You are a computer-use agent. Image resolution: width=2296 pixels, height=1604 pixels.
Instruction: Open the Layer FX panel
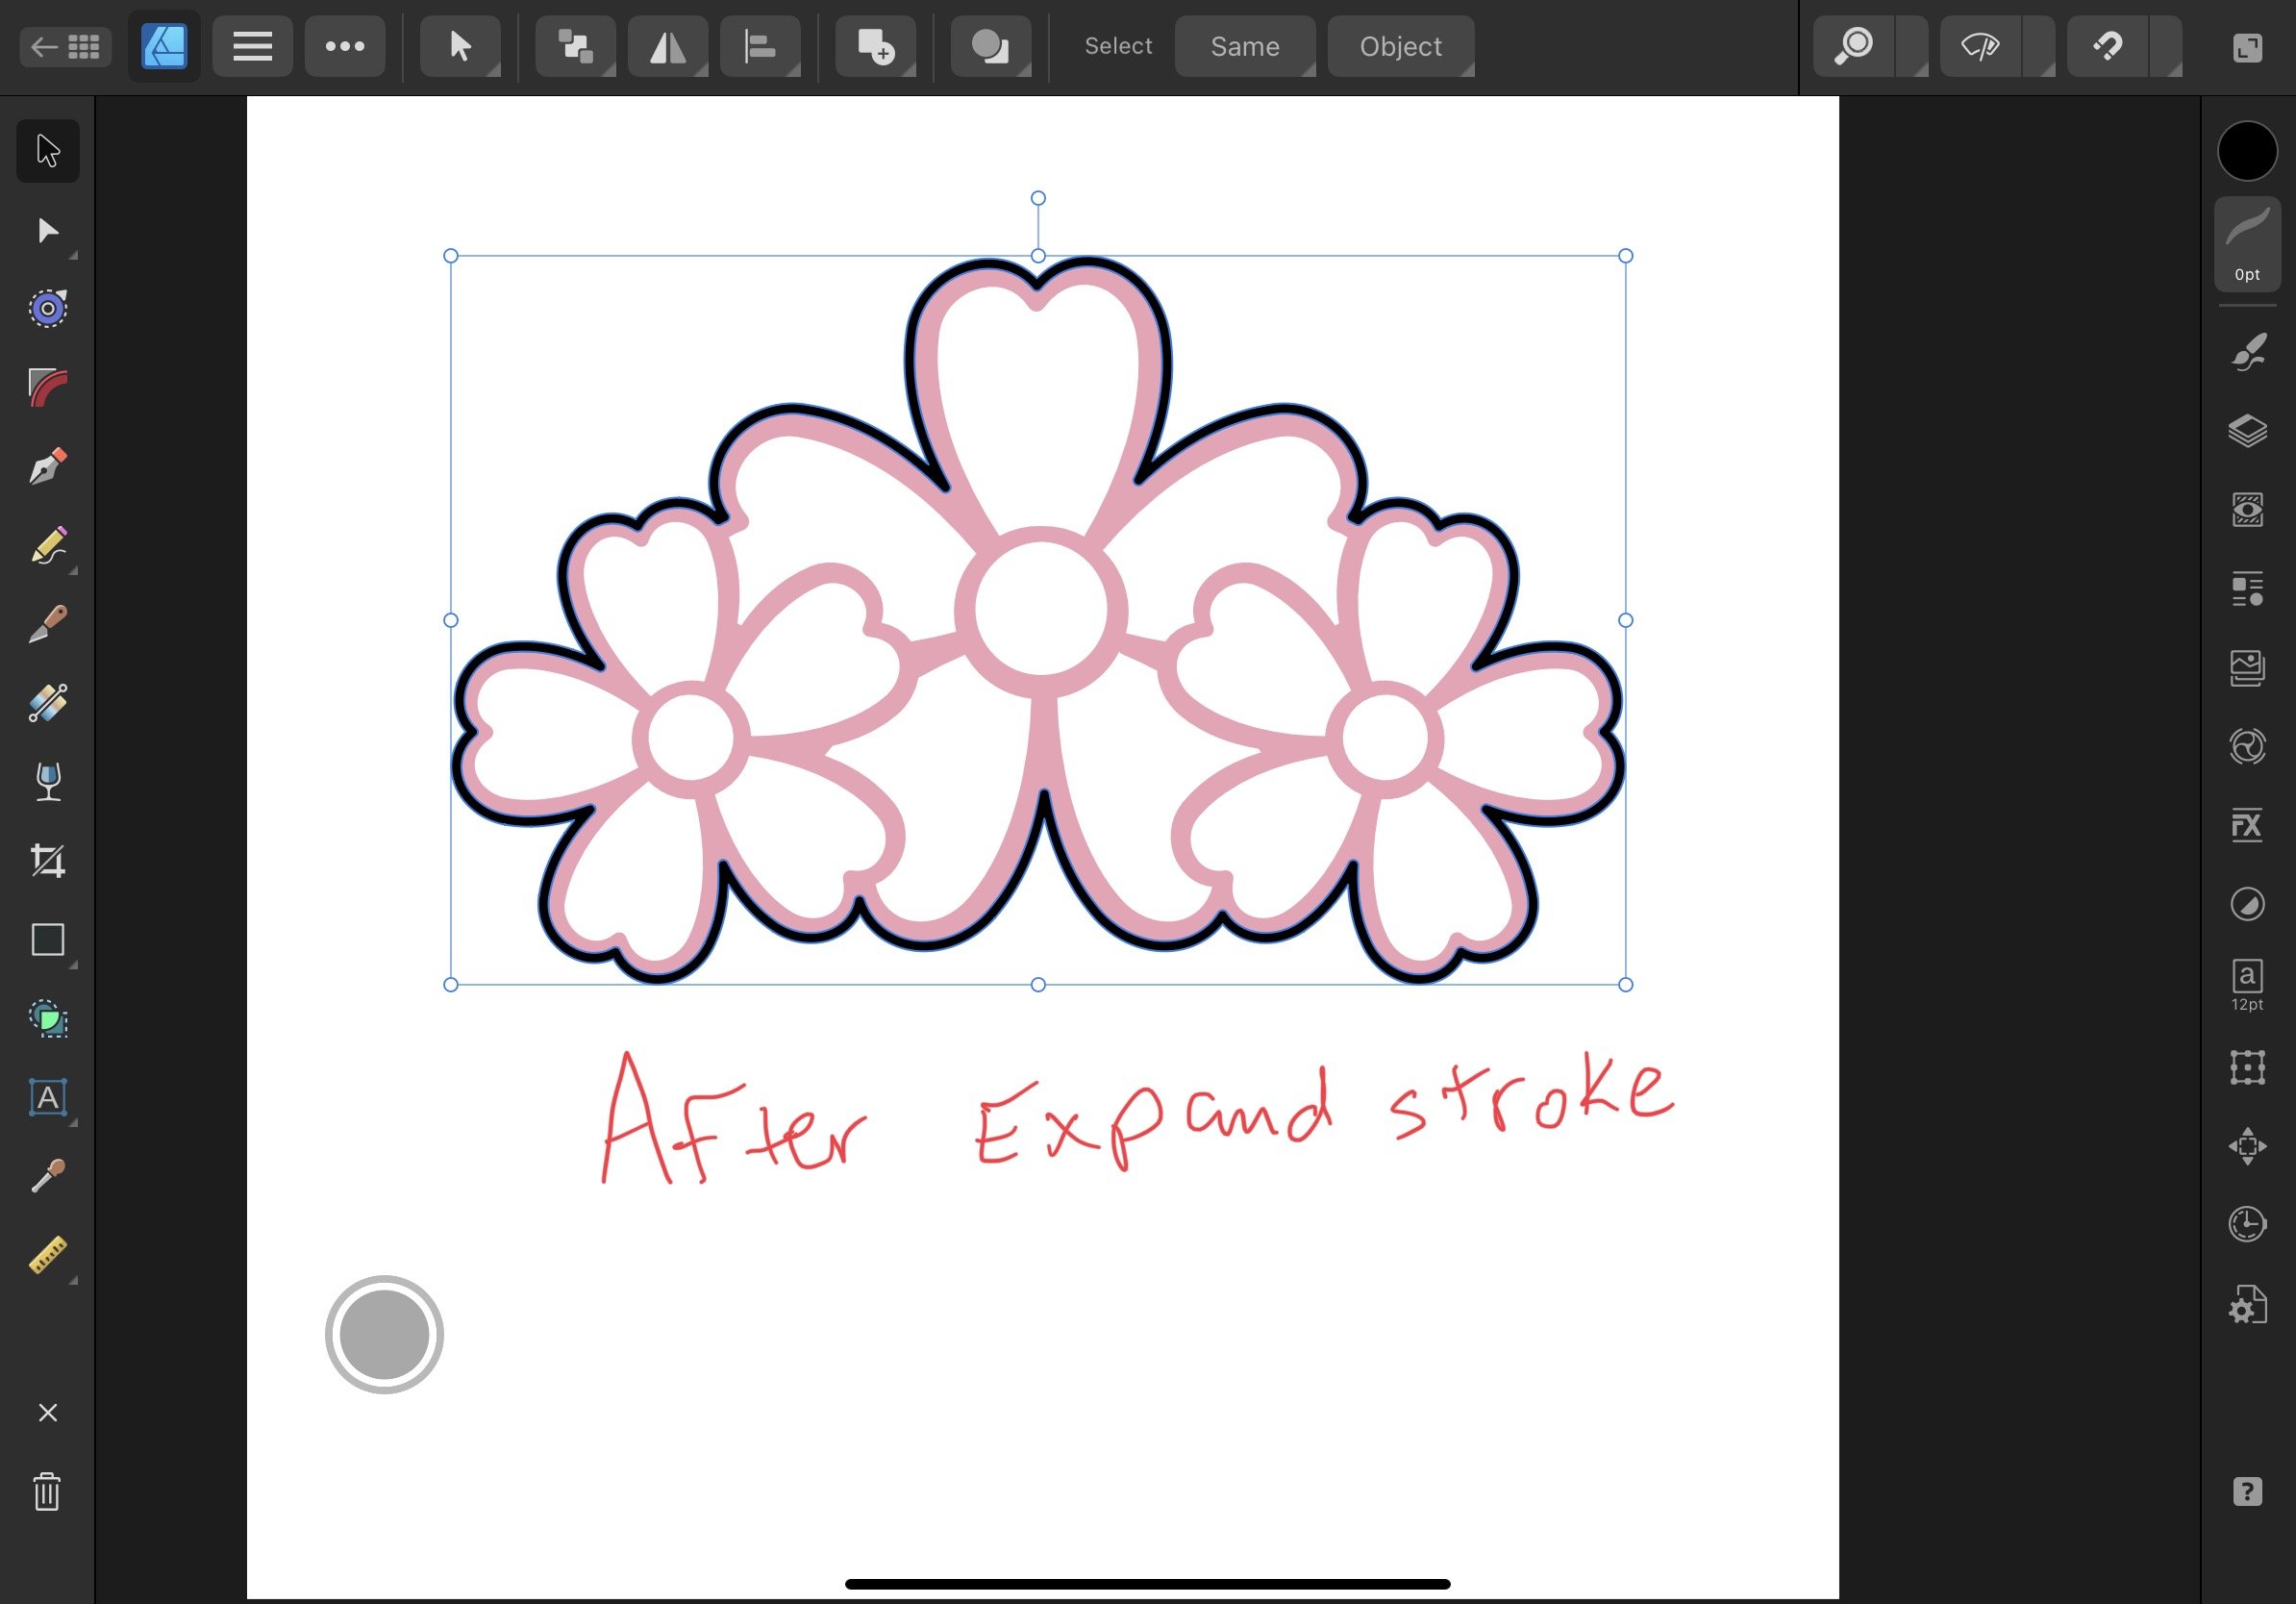pyautogui.click(x=2247, y=826)
